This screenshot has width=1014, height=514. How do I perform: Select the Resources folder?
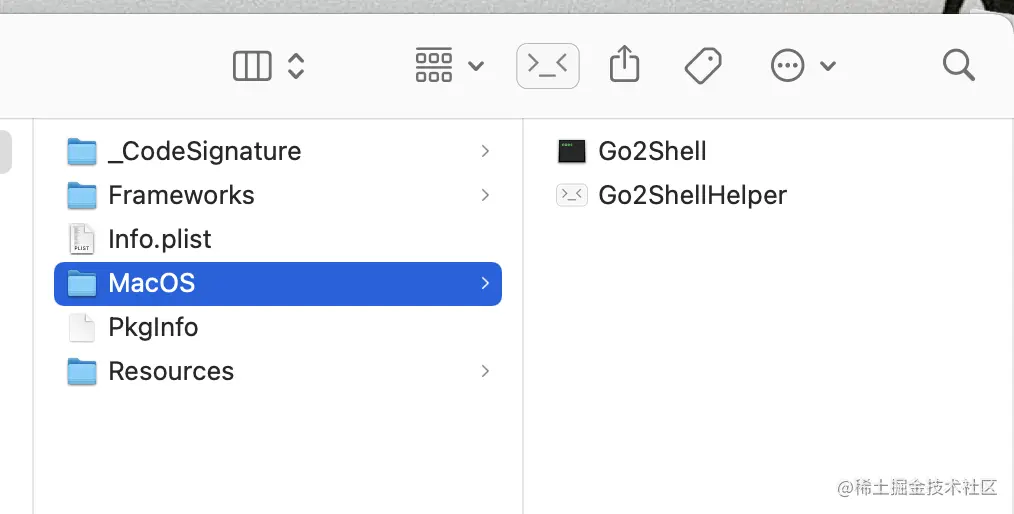(171, 371)
